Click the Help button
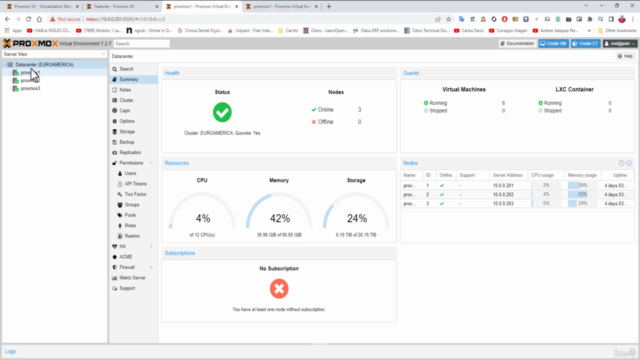This screenshot has width=640, height=360. [625, 56]
